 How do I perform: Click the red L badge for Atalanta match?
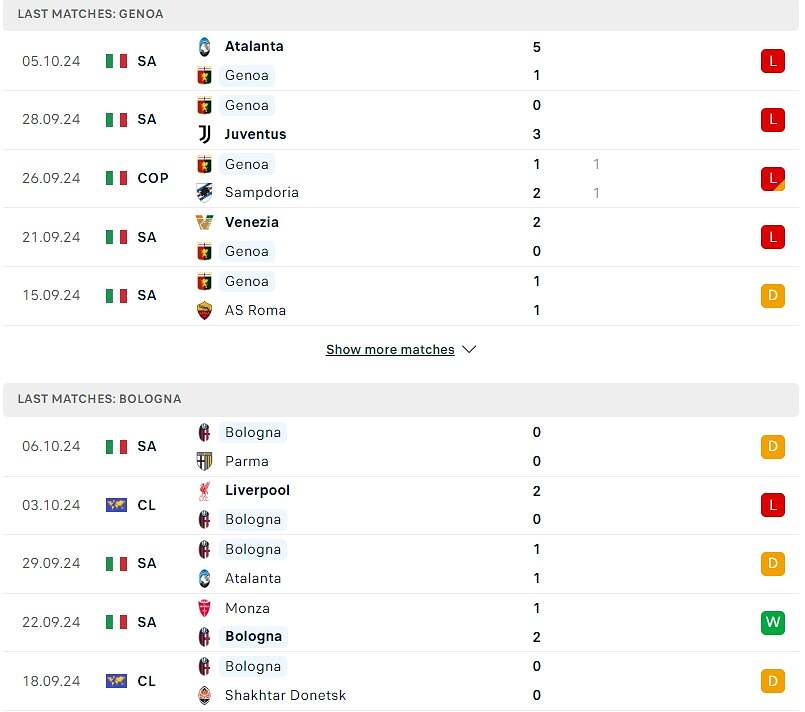[772, 61]
